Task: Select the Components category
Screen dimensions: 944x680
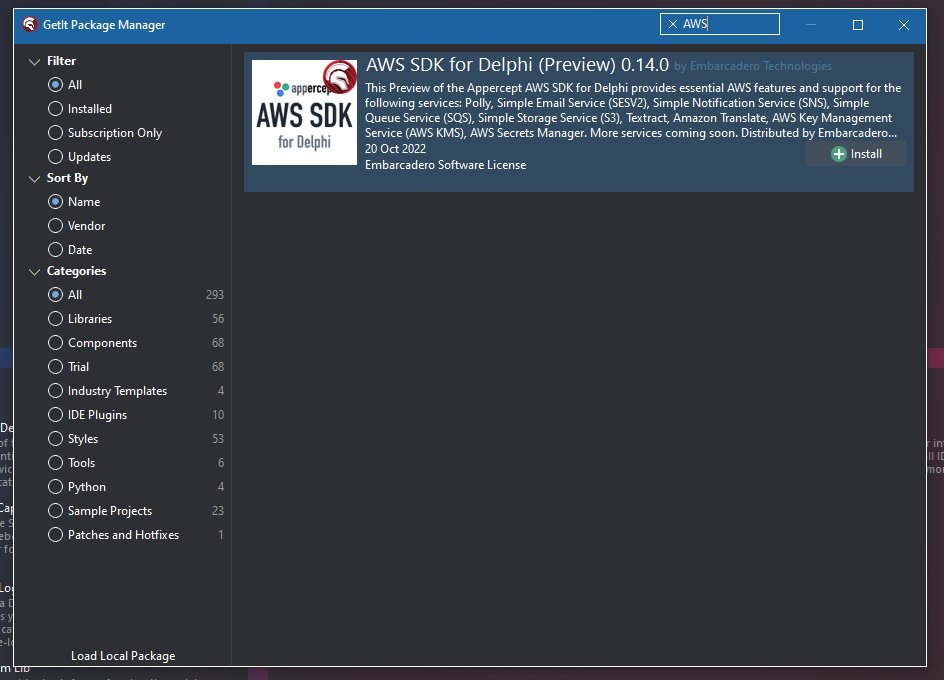Action: point(93,343)
